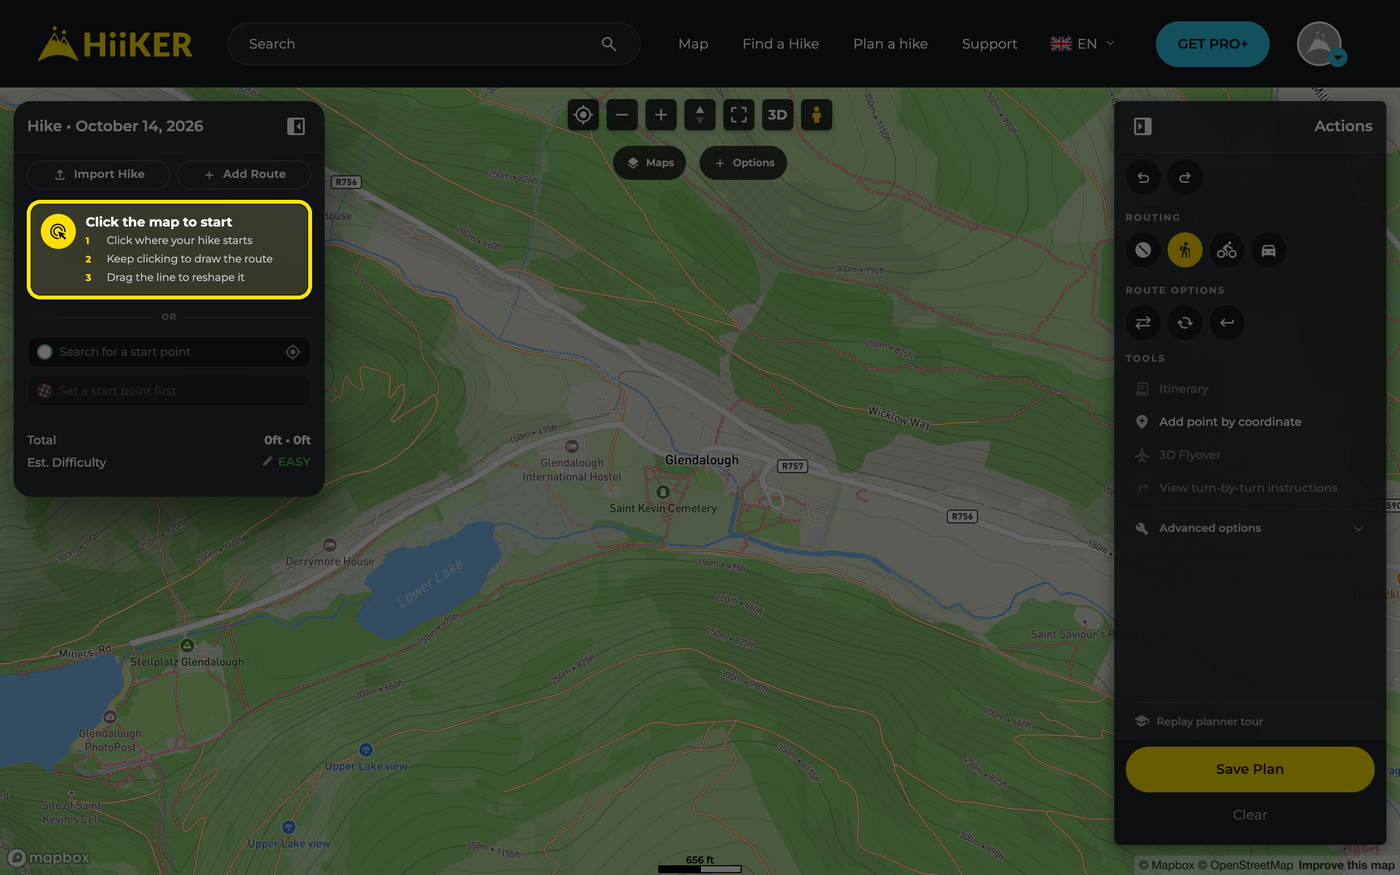
Task: Open the Support page
Action: tap(989, 44)
